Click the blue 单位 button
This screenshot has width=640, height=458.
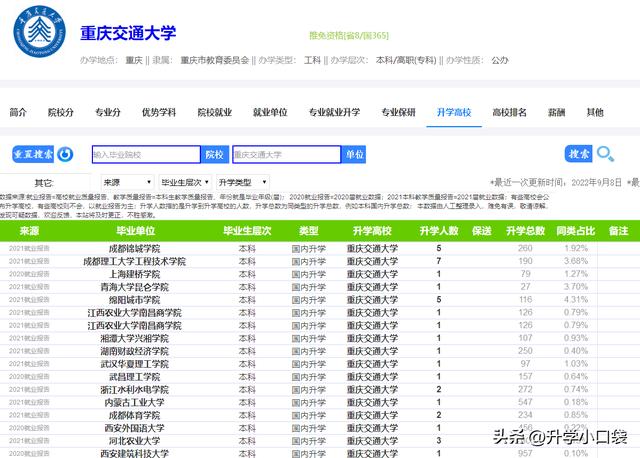(x=354, y=154)
